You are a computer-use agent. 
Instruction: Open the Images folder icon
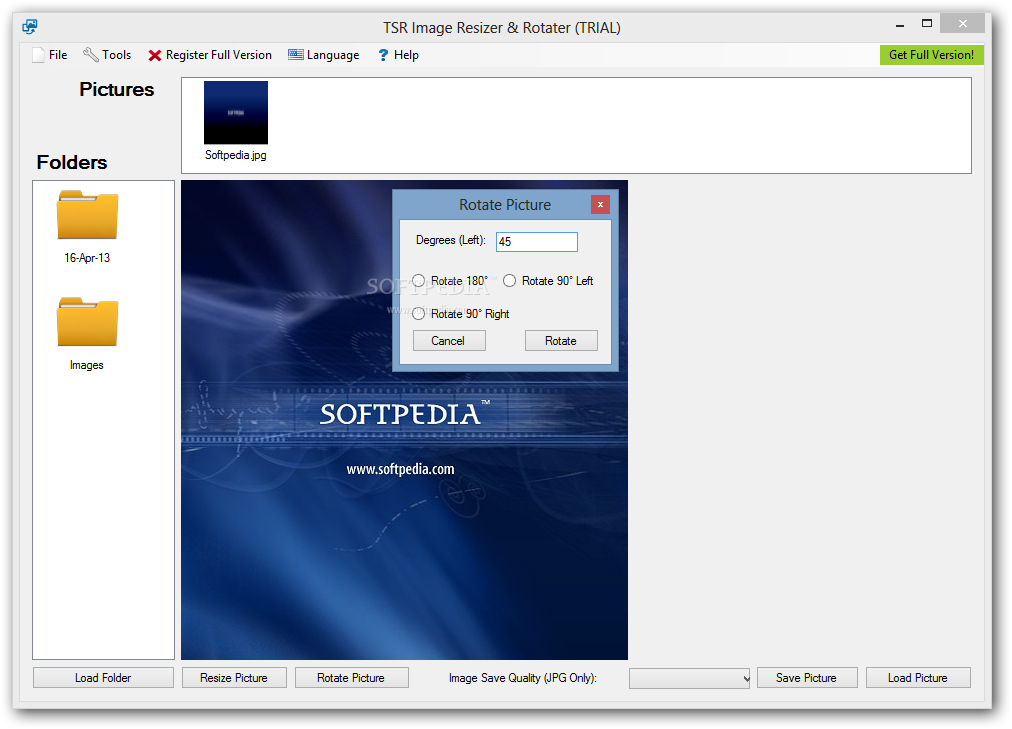coord(87,322)
